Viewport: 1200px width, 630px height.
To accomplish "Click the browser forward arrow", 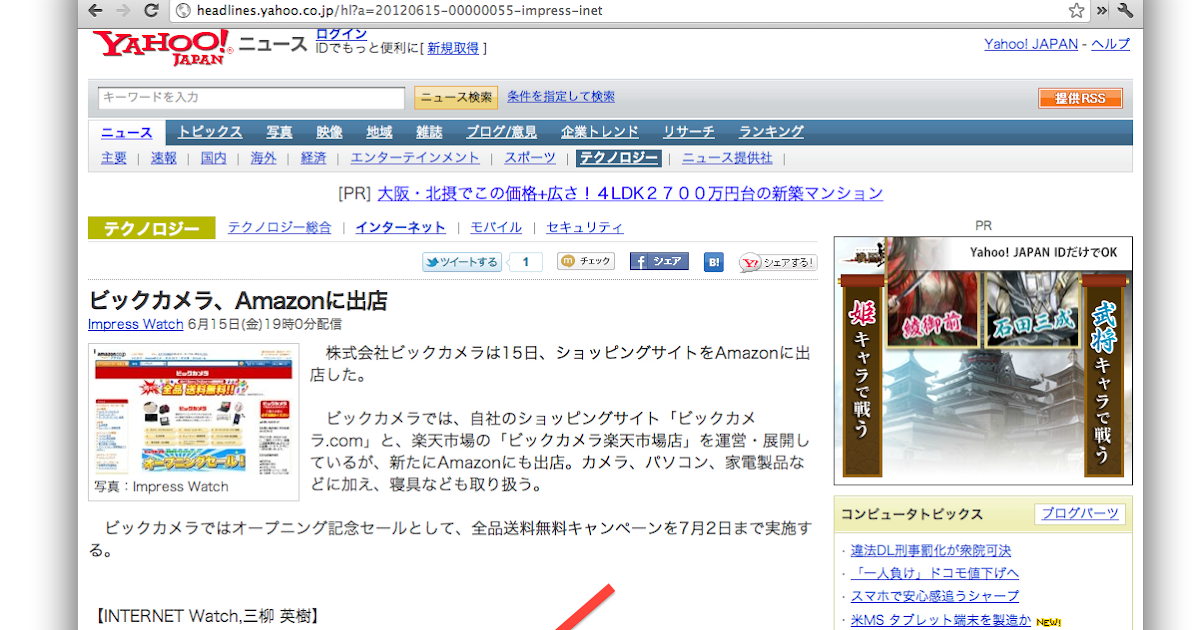I will tap(123, 11).
